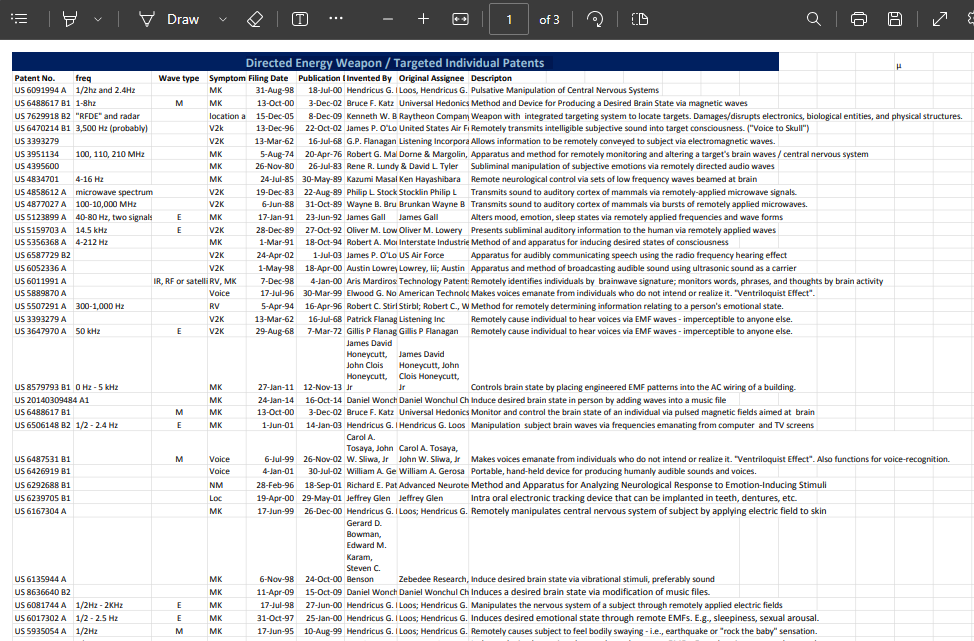Zoom in with the plus icon
974x641 pixels.
click(424, 19)
